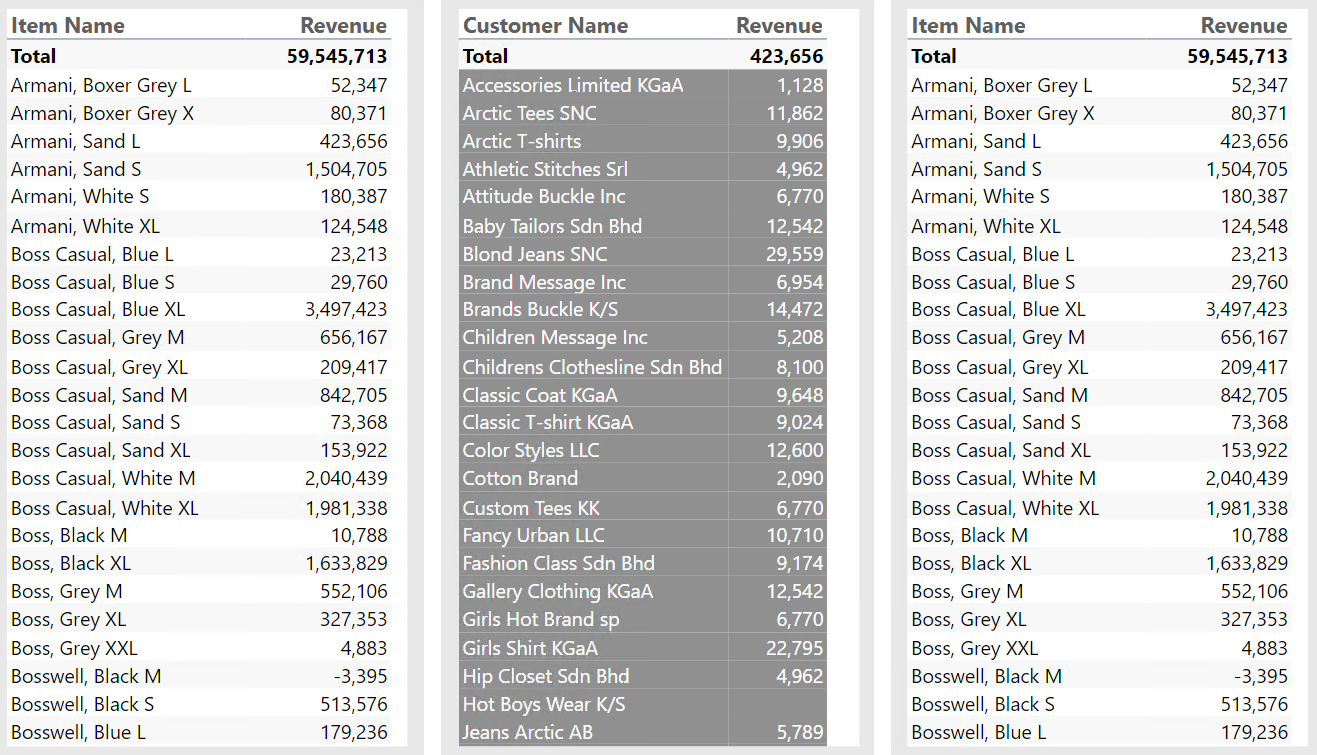Viewport: 1317px width, 755px height.
Task: Choose the Classic Coat KGaA customer
Action: pyautogui.click(x=540, y=395)
